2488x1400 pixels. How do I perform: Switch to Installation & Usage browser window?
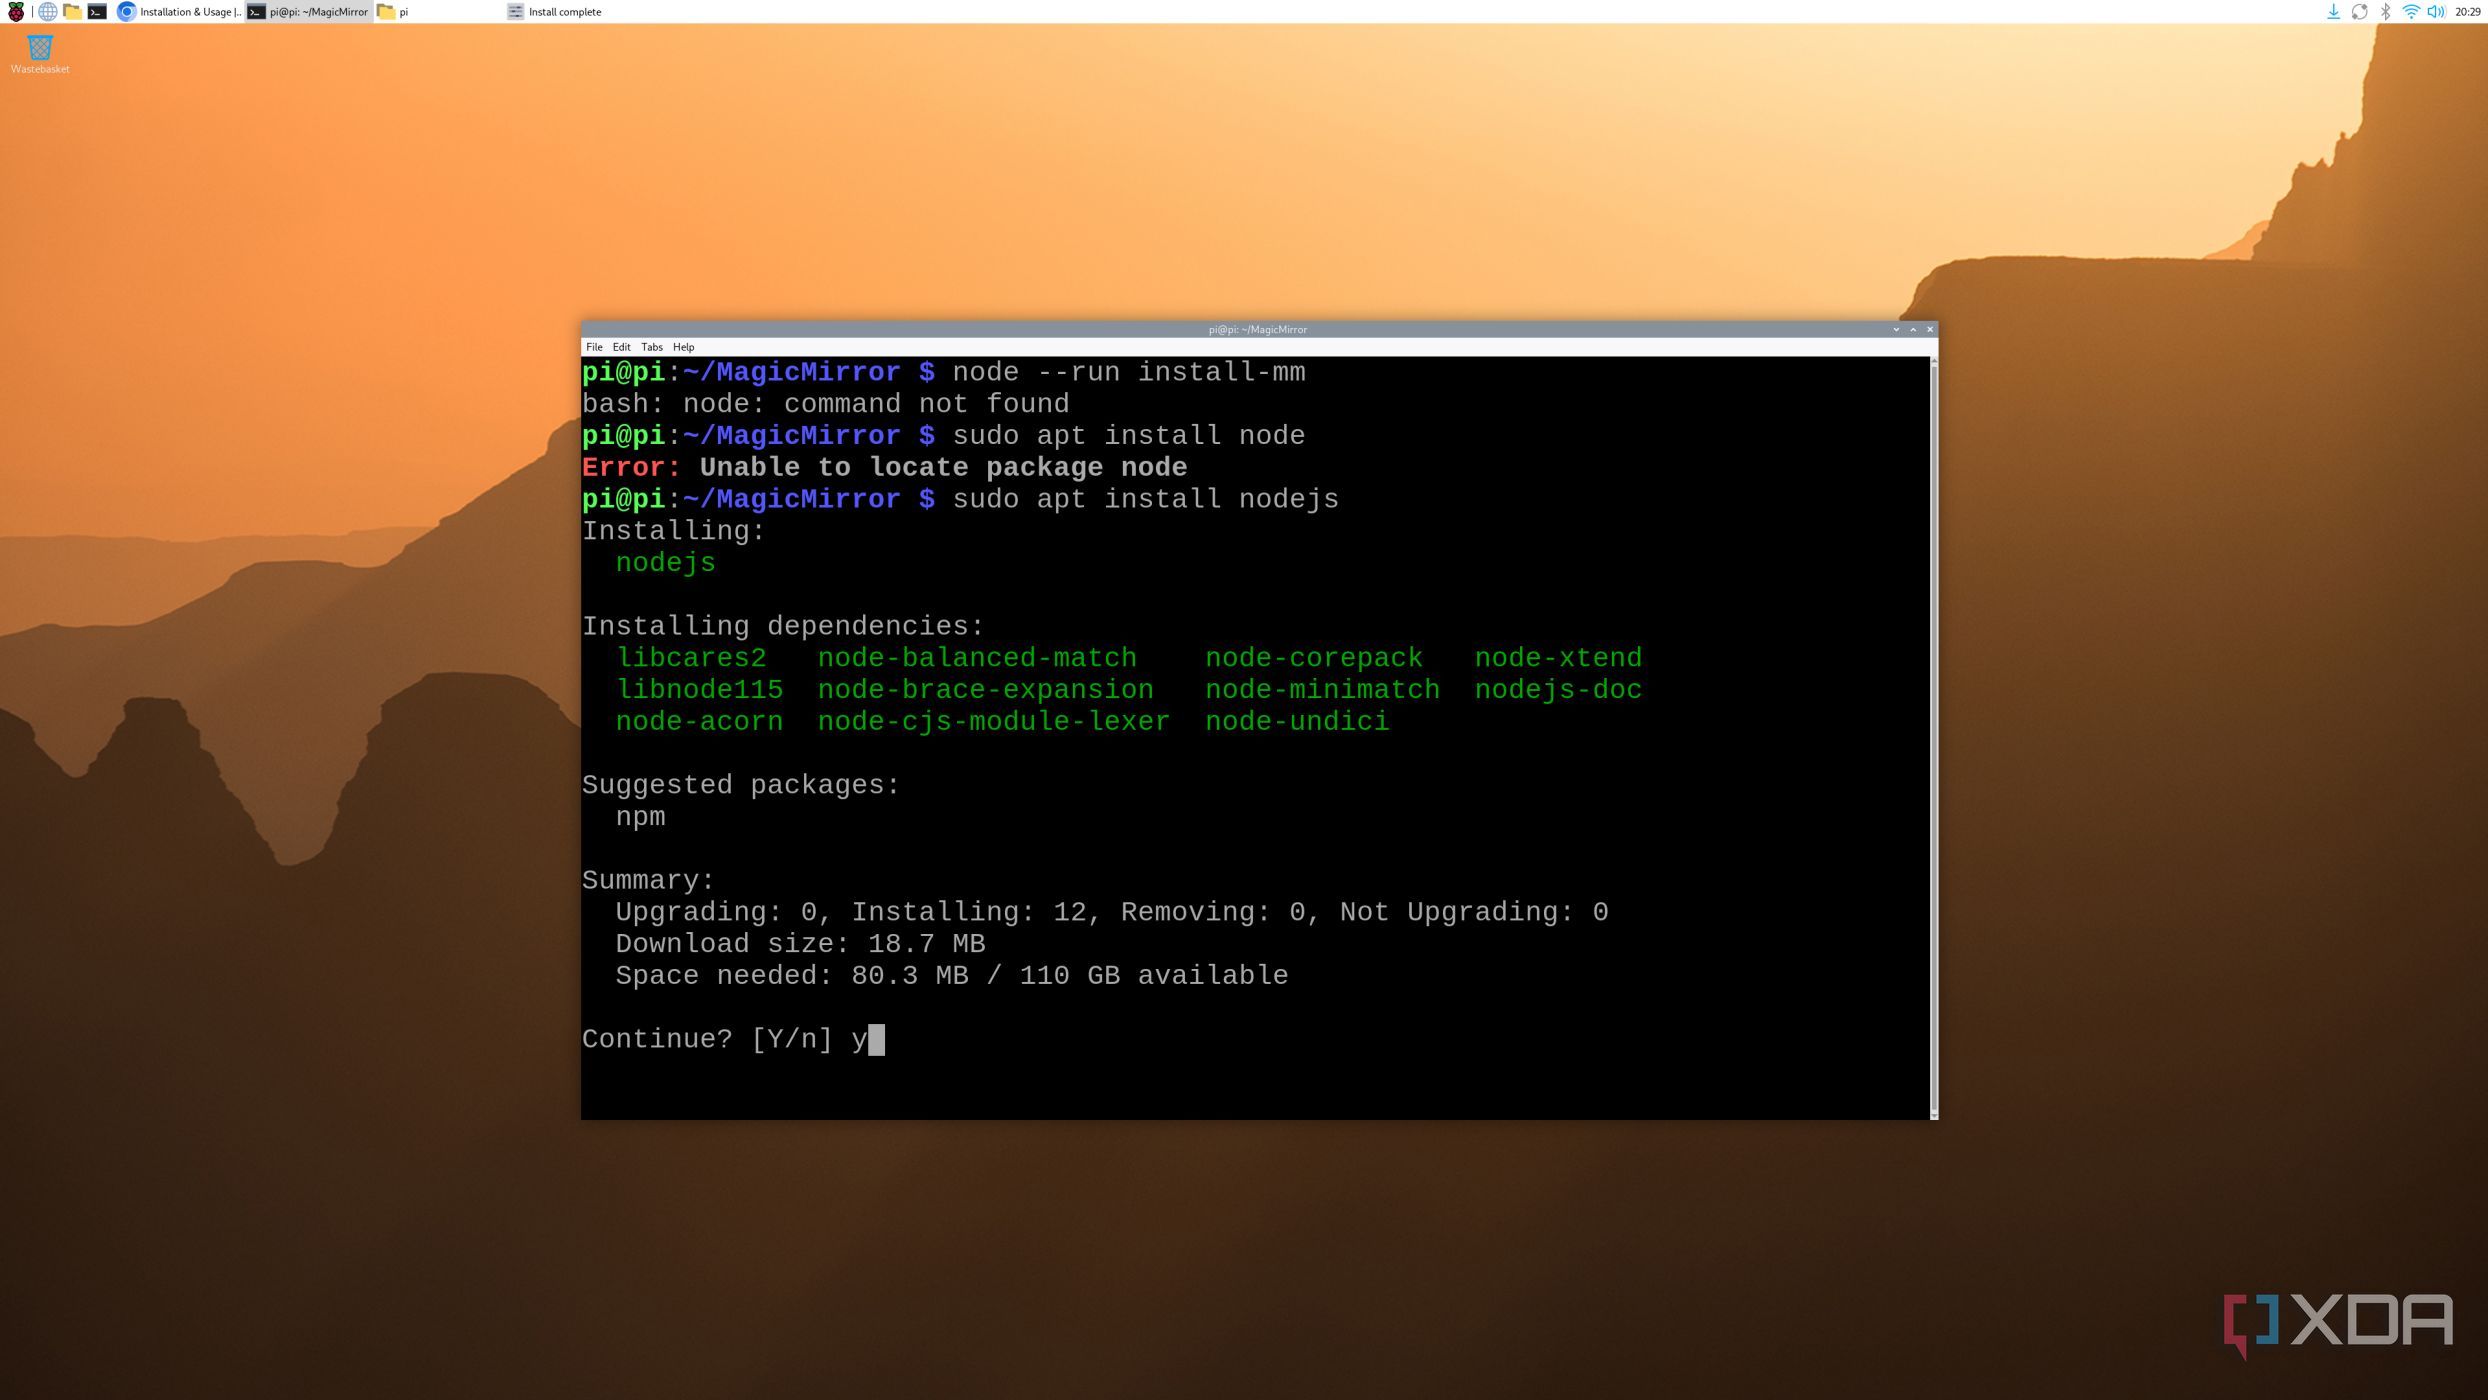click(x=180, y=12)
